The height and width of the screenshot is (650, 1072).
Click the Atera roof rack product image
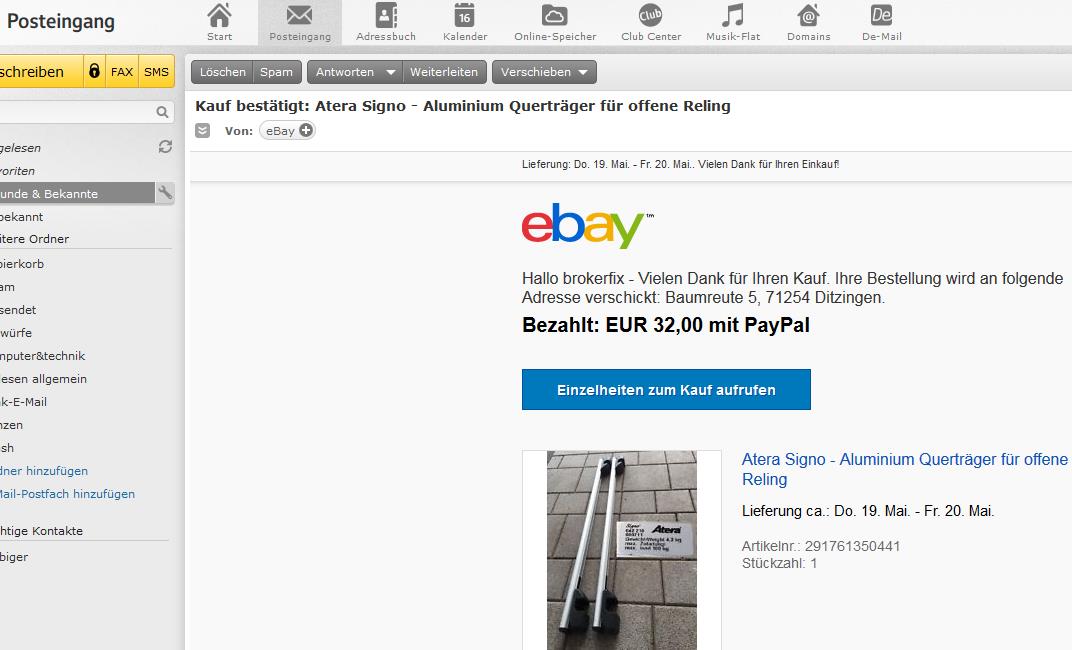pyautogui.click(x=621, y=550)
